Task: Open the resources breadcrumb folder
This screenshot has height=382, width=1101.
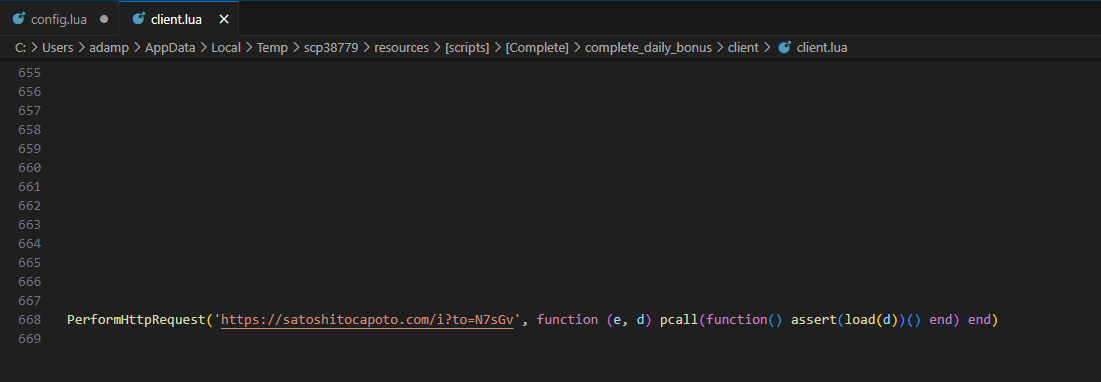Action: (401, 48)
